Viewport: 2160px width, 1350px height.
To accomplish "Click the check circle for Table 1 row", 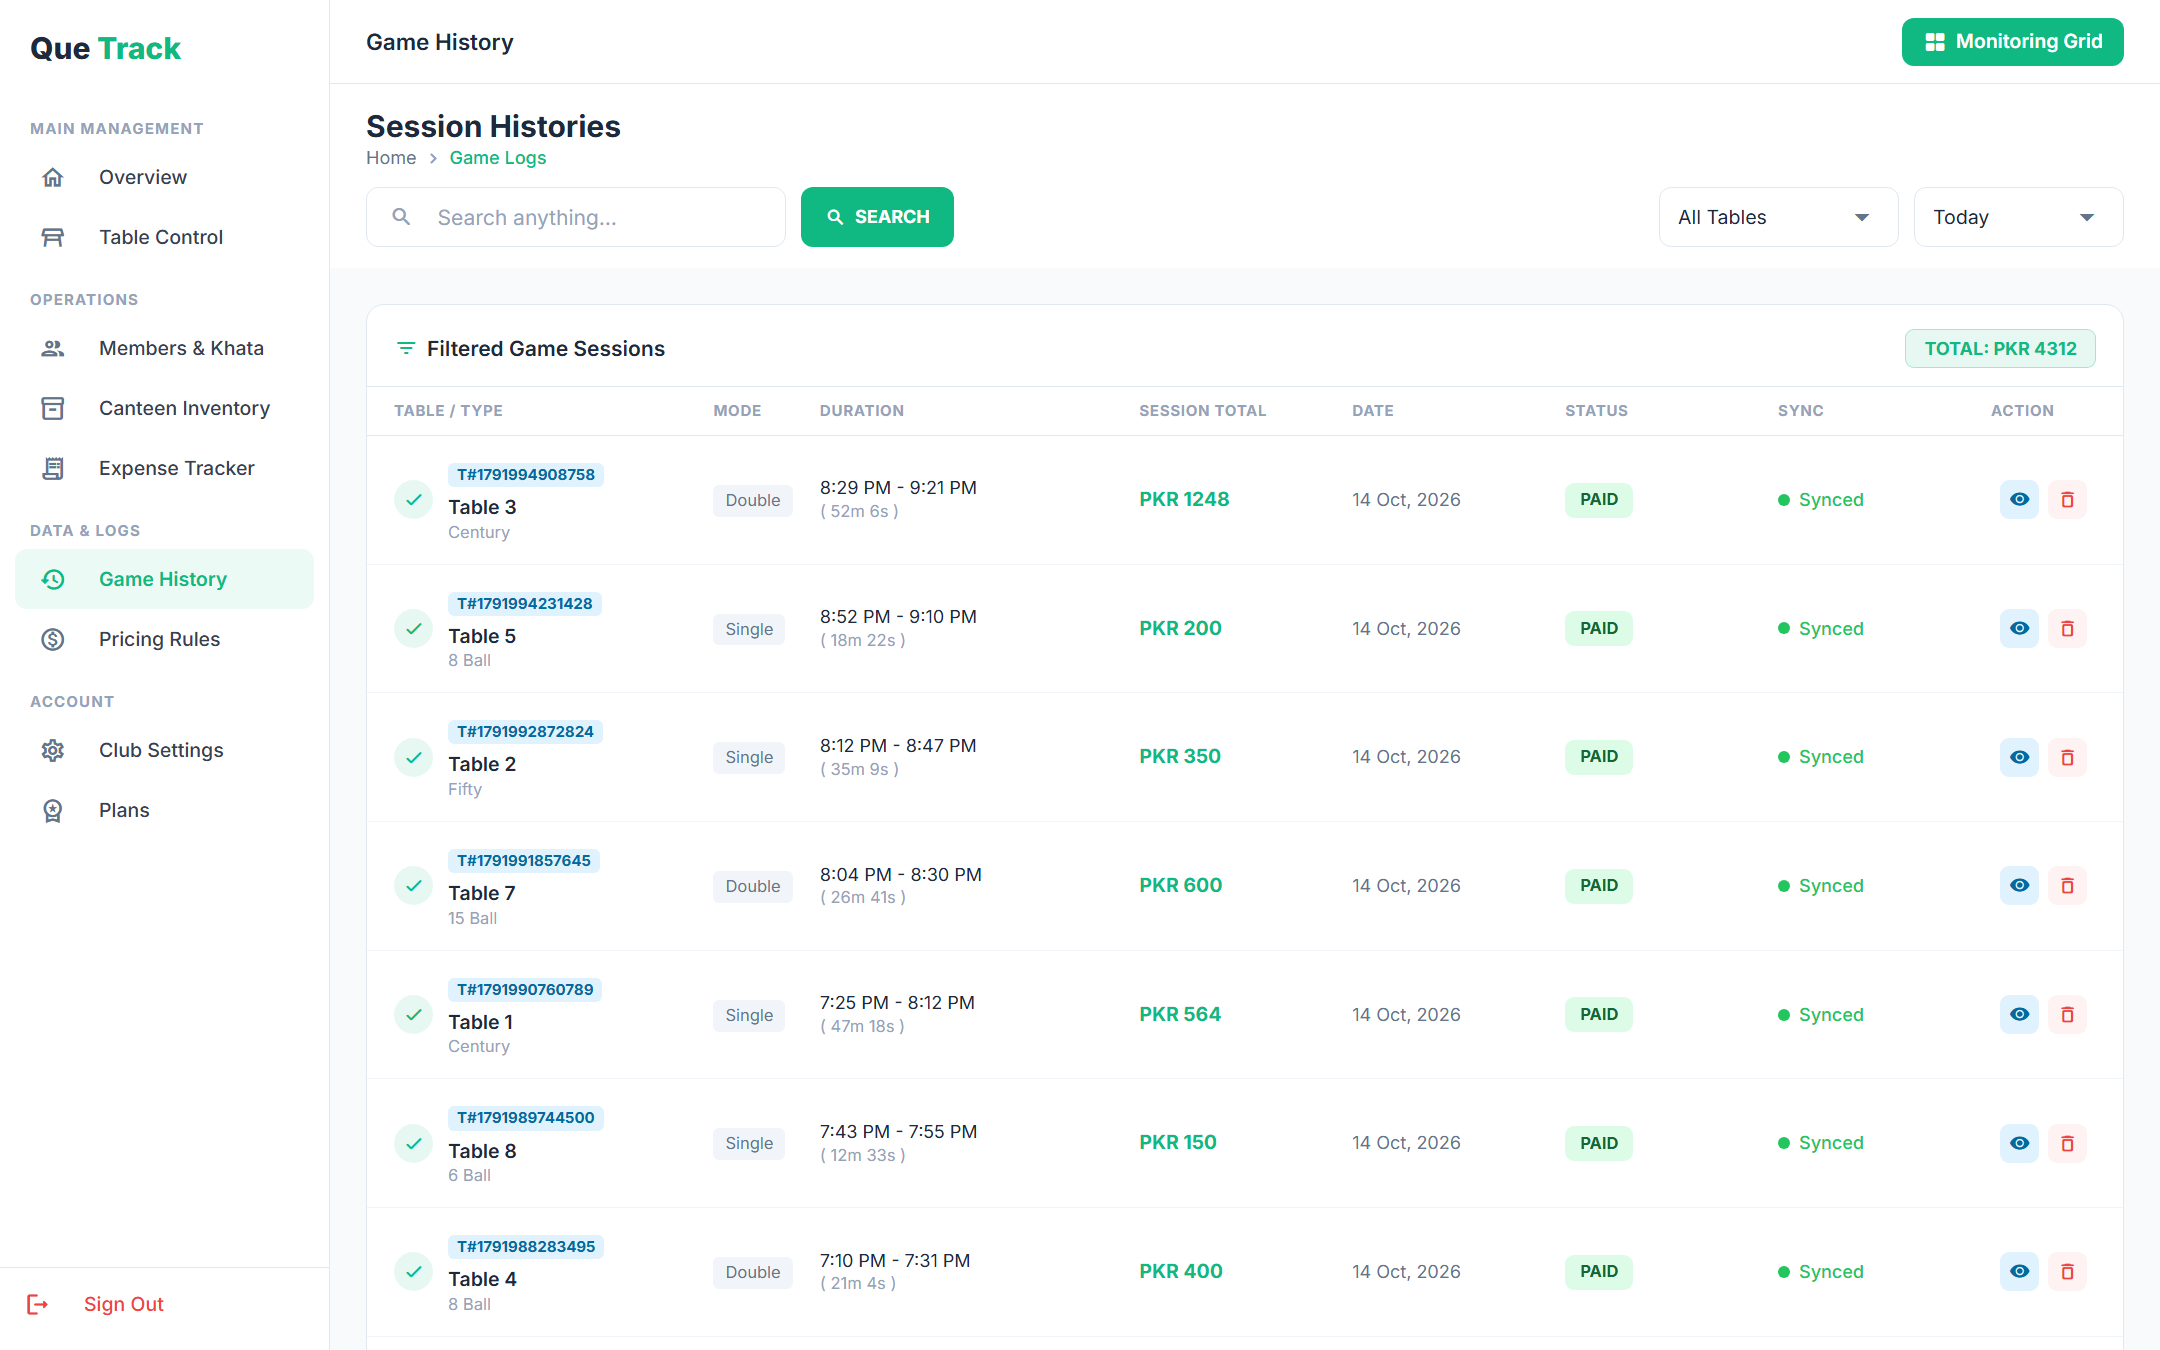I will 413,1014.
